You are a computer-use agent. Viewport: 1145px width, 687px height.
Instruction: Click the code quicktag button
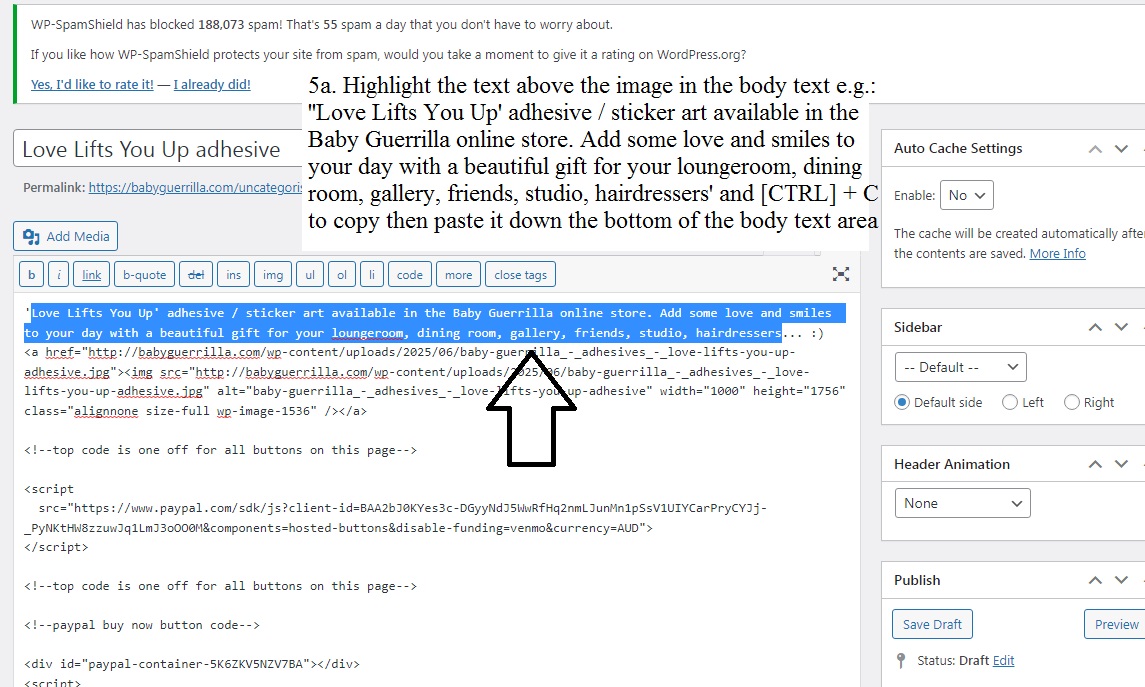(x=410, y=275)
